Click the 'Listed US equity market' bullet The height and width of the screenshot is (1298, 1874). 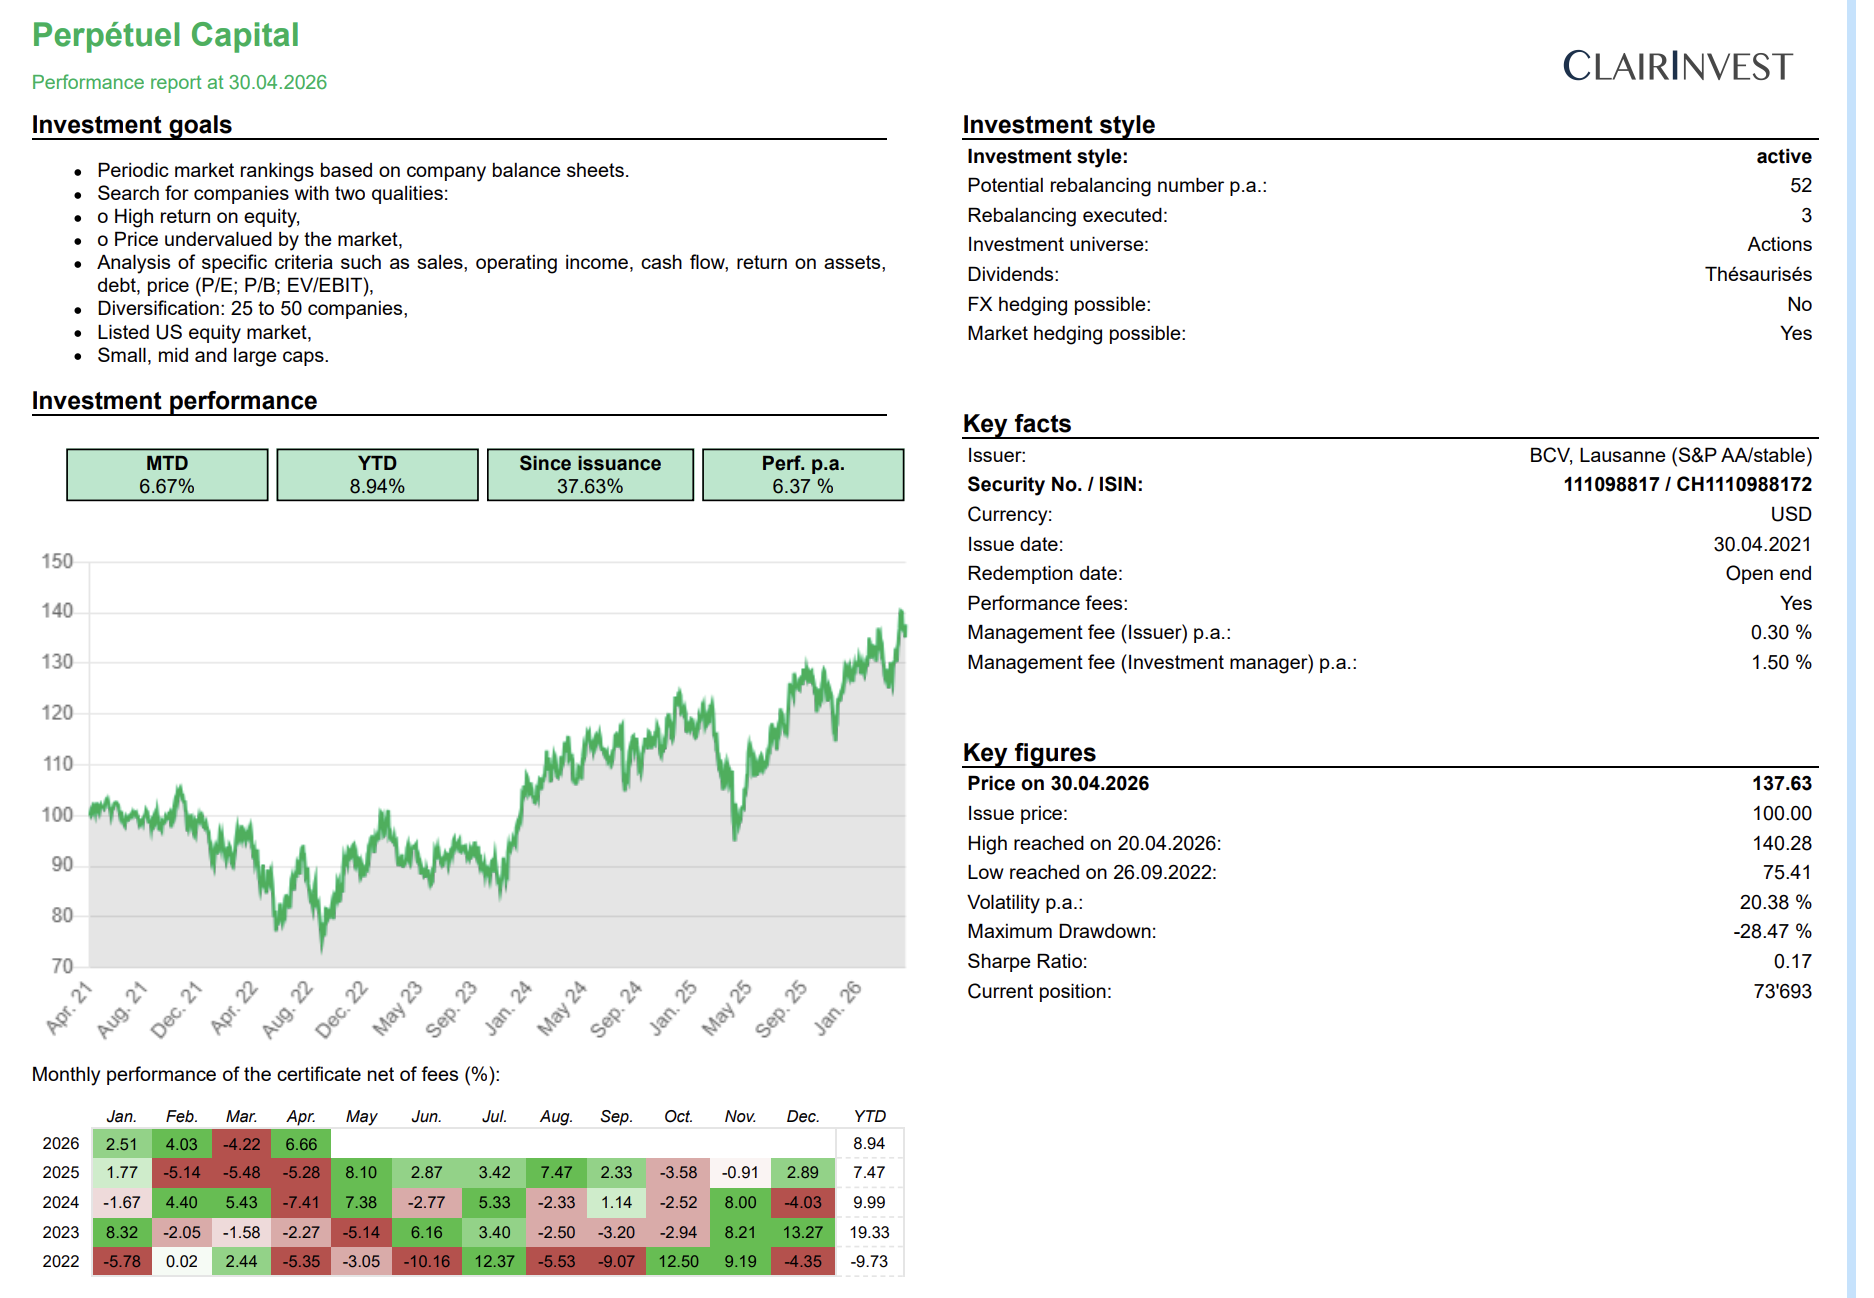pos(204,333)
